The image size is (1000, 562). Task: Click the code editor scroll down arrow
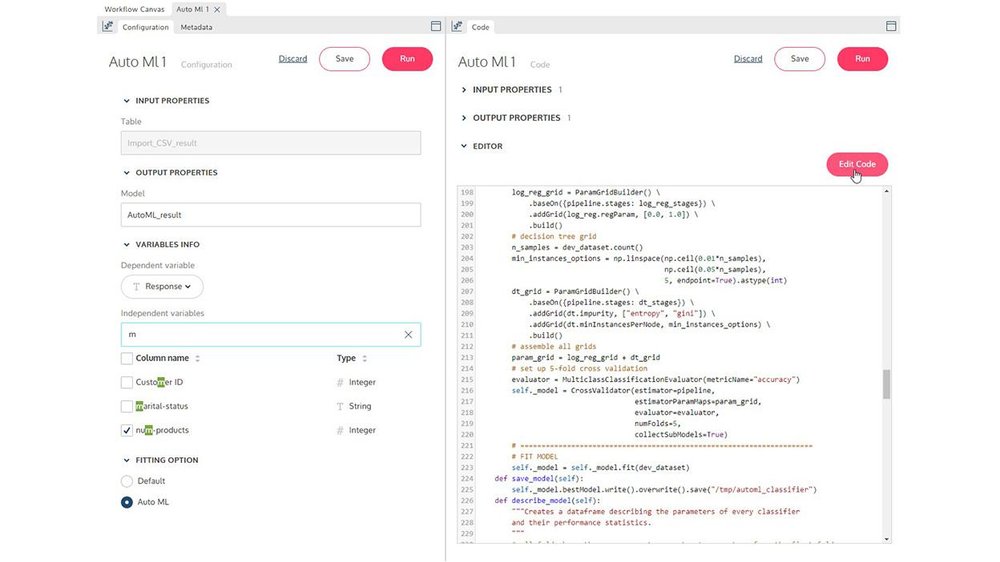[886, 539]
